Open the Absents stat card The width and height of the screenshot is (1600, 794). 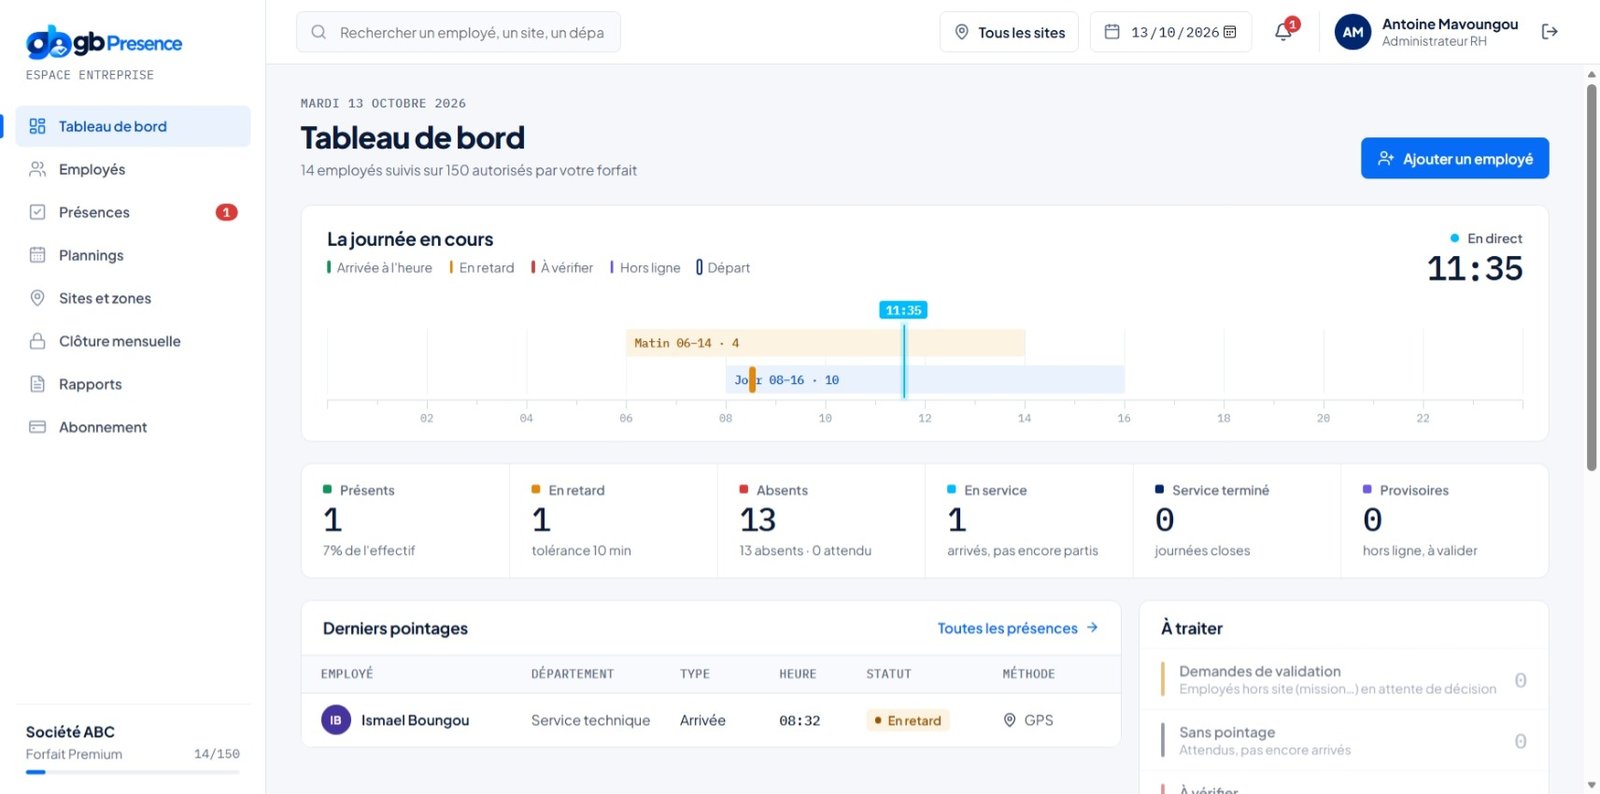pos(821,520)
